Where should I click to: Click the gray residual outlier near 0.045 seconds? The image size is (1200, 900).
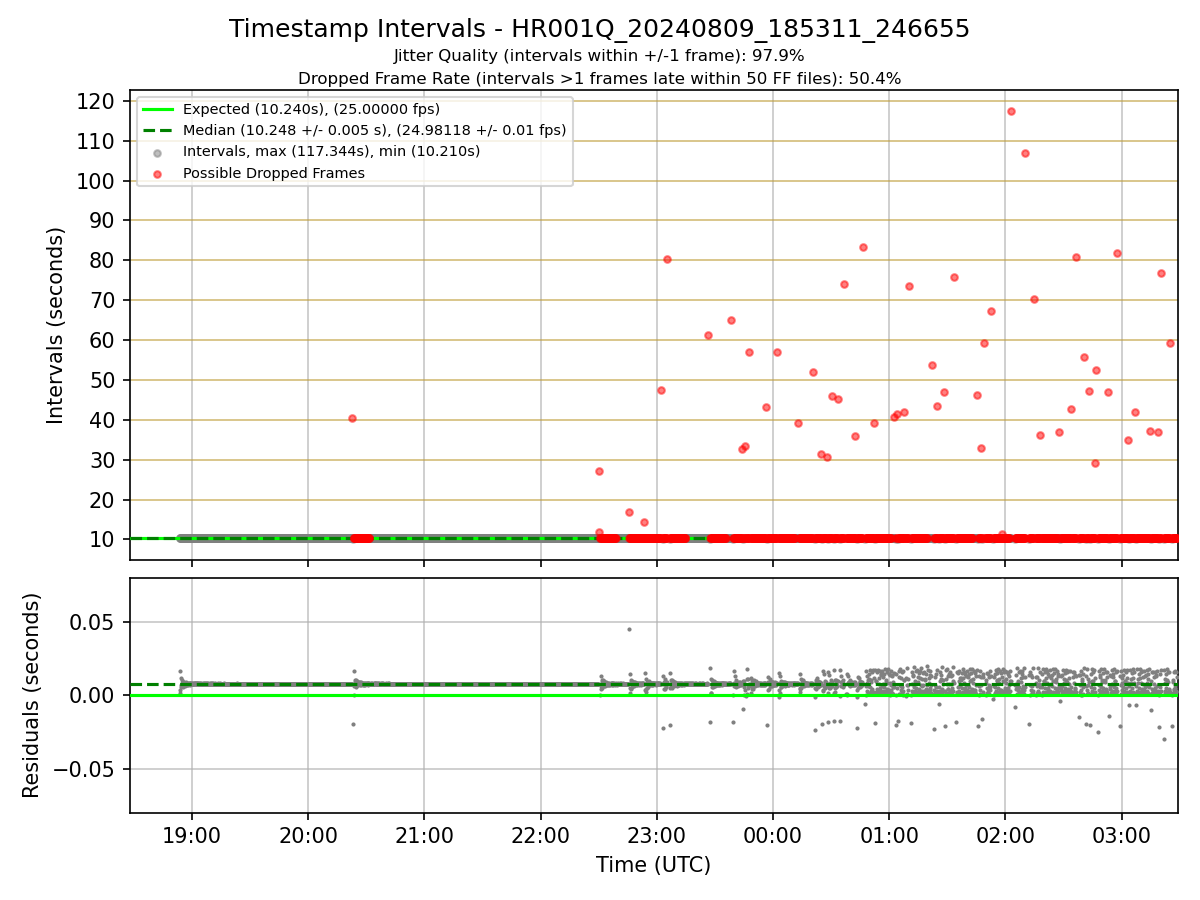point(629,629)
